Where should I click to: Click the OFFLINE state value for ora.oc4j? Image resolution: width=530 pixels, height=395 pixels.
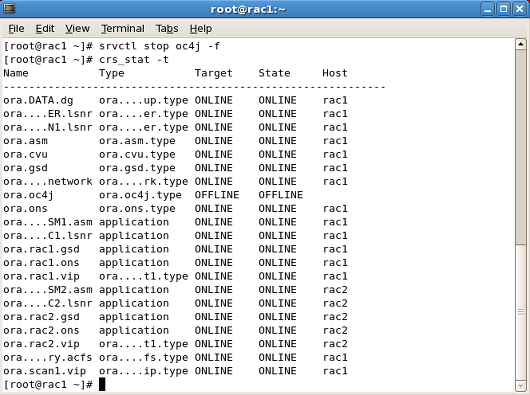[281, 195]
